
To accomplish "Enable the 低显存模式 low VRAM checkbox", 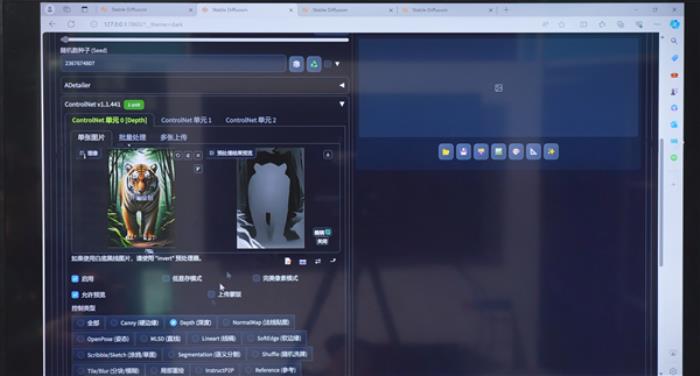I will click(166, 278).
